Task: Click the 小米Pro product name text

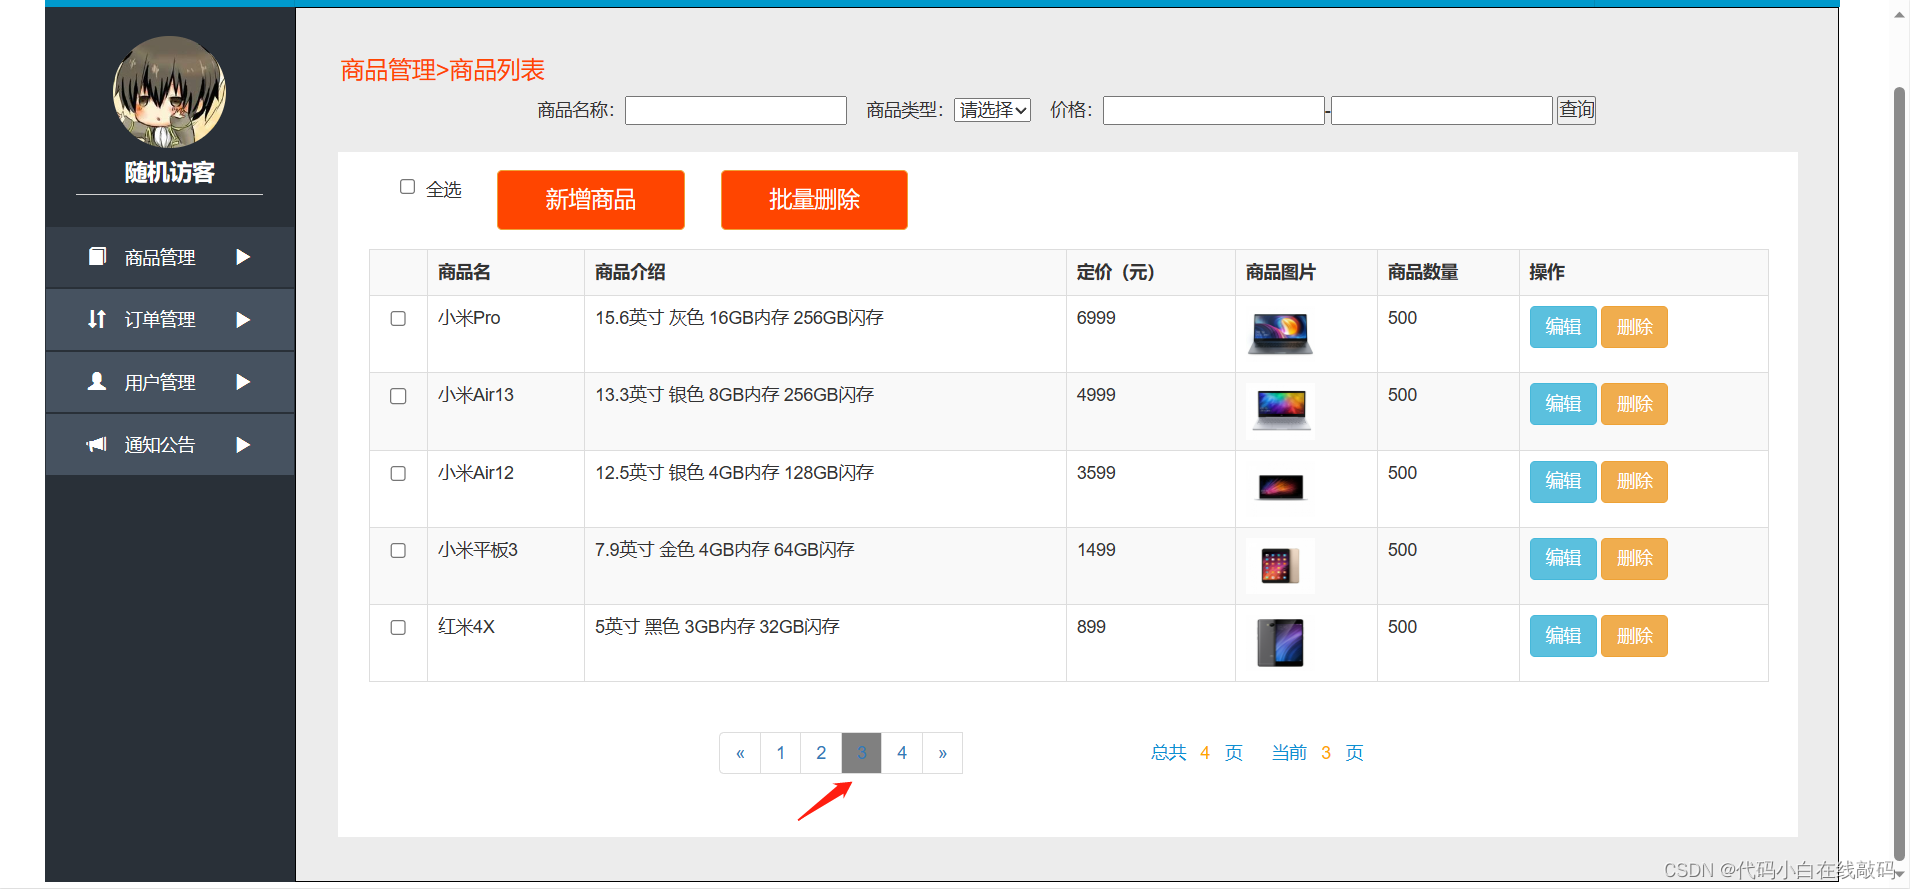Action: tap(469, 318)
